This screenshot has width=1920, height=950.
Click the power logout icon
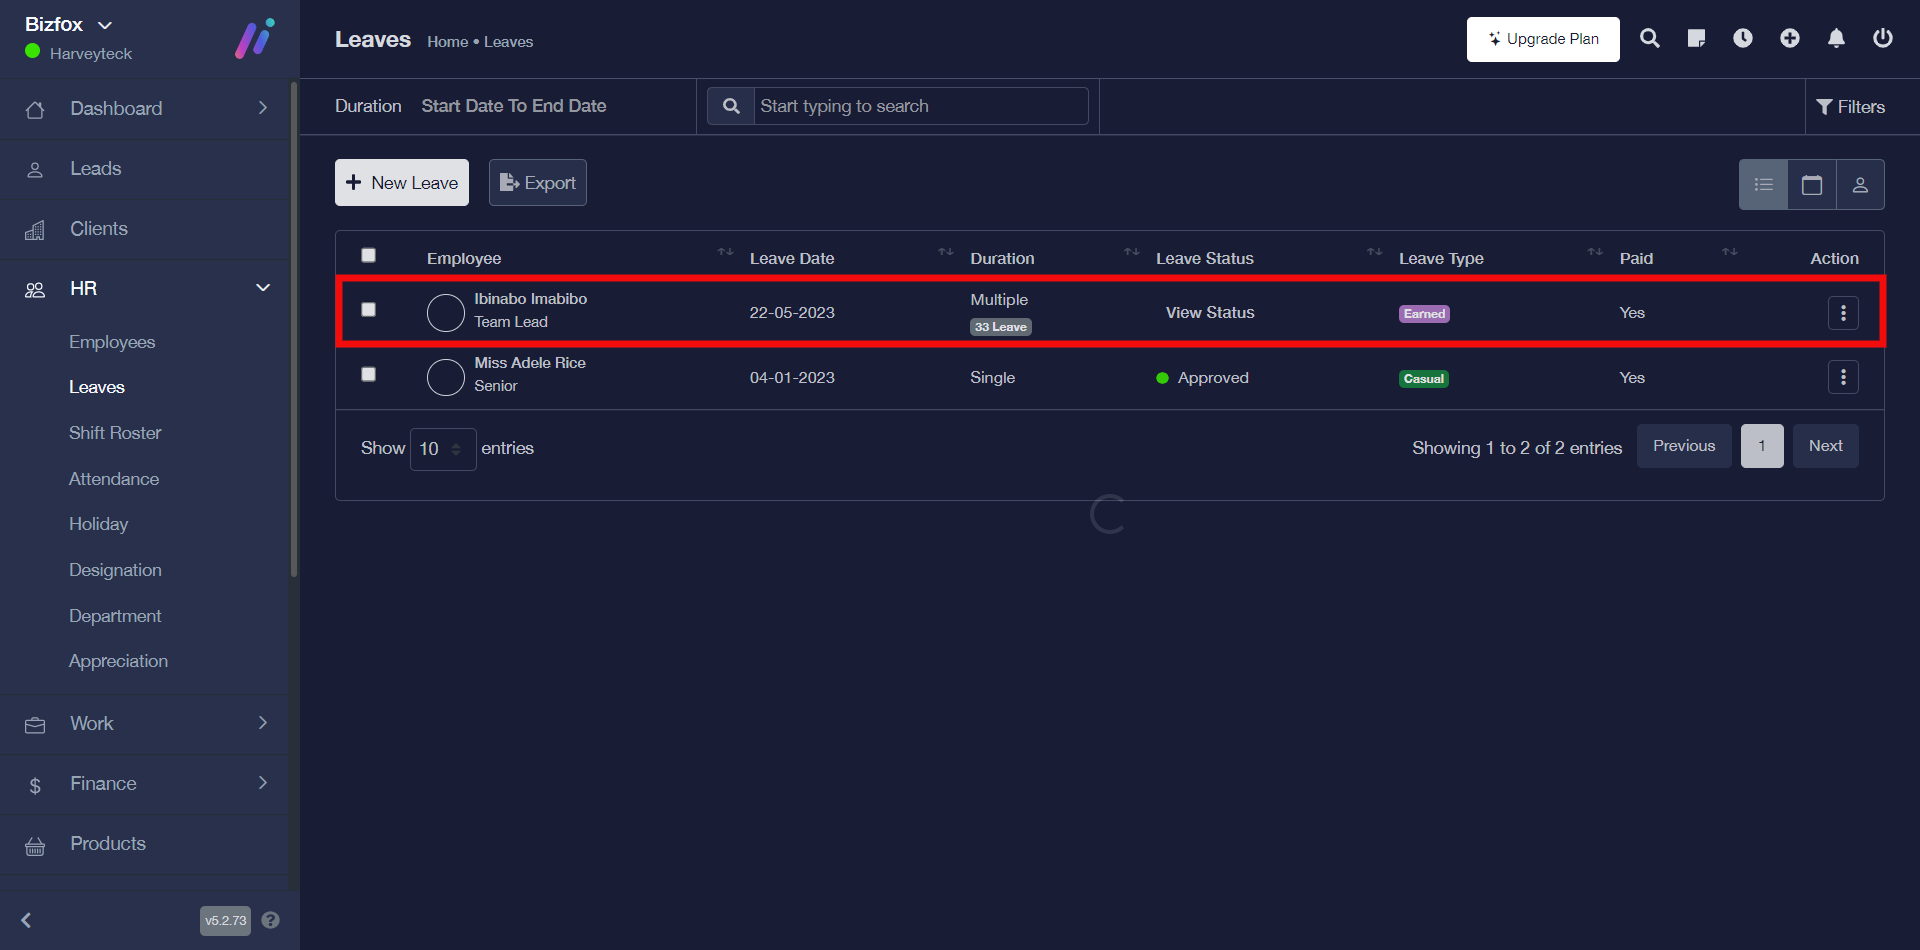point(1883,39)
